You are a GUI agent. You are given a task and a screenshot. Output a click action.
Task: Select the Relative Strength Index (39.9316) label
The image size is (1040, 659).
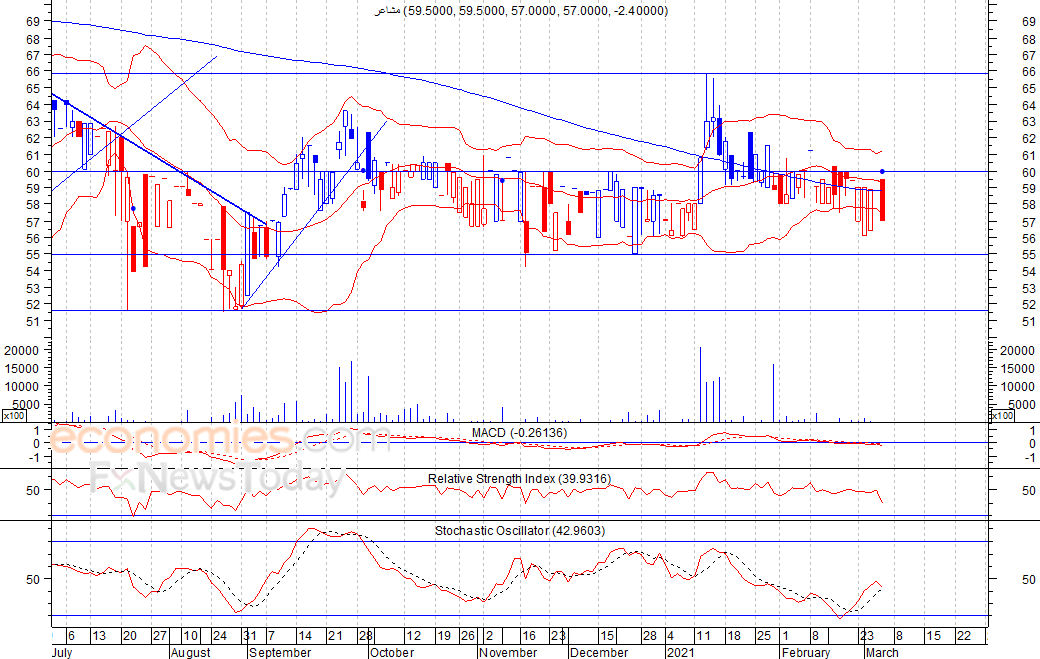(x=519, y=479)
